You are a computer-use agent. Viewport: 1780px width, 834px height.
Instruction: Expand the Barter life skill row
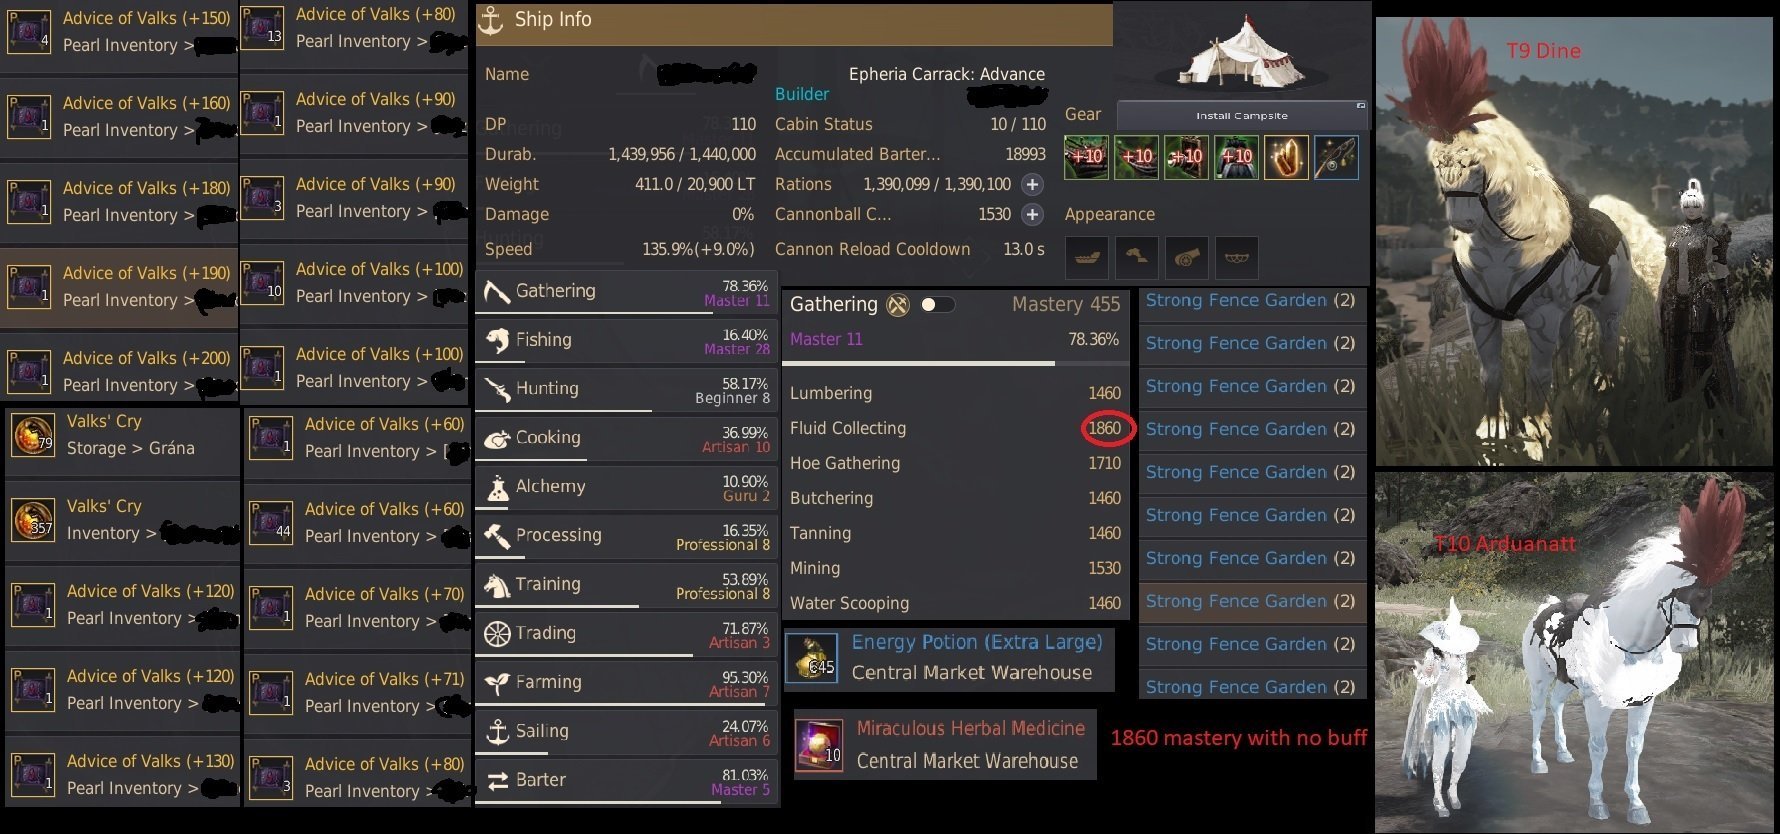point(626,781)
